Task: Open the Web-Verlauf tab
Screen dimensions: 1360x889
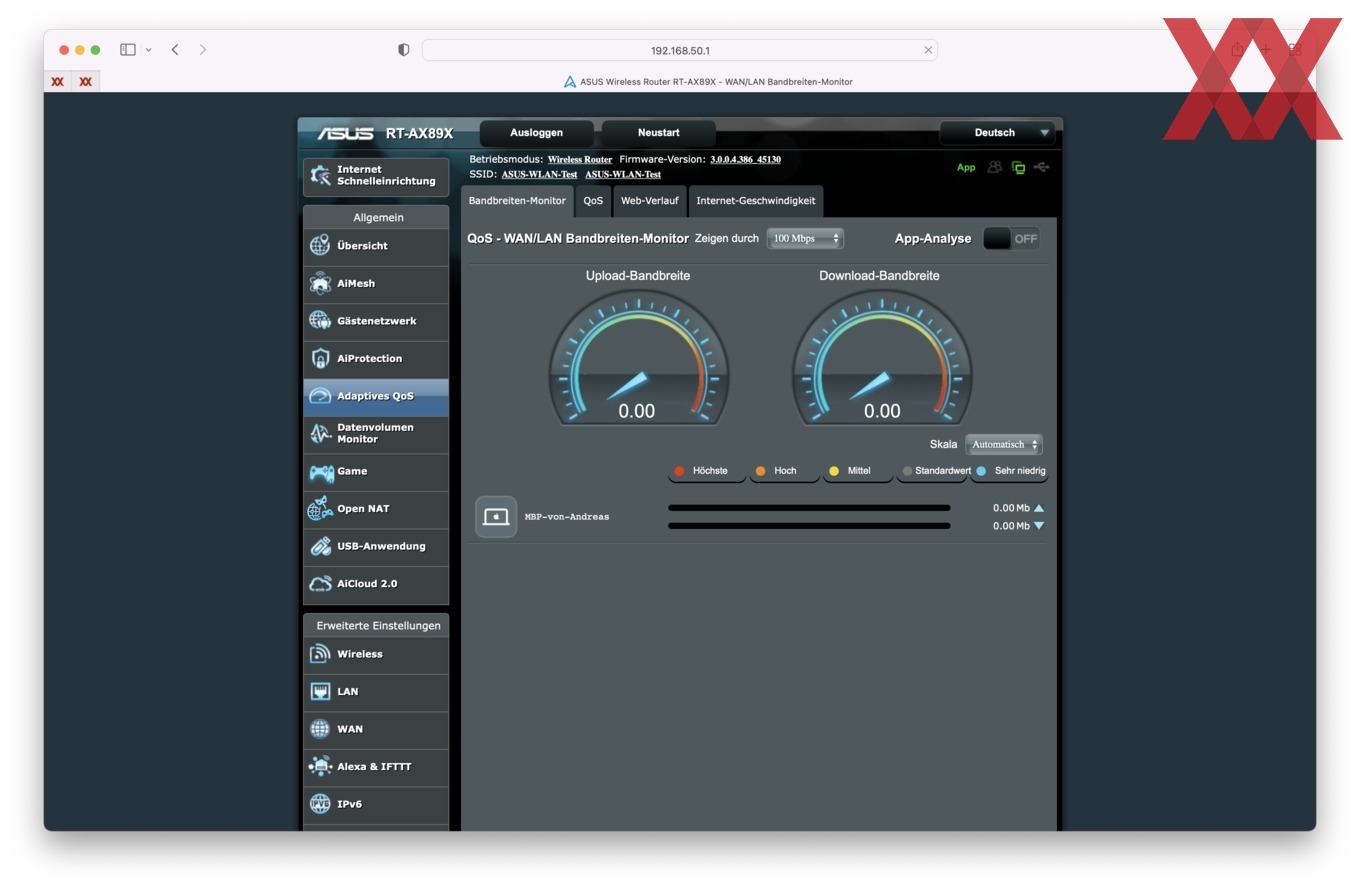Action: pyautogui.click(x=650, y=201)
